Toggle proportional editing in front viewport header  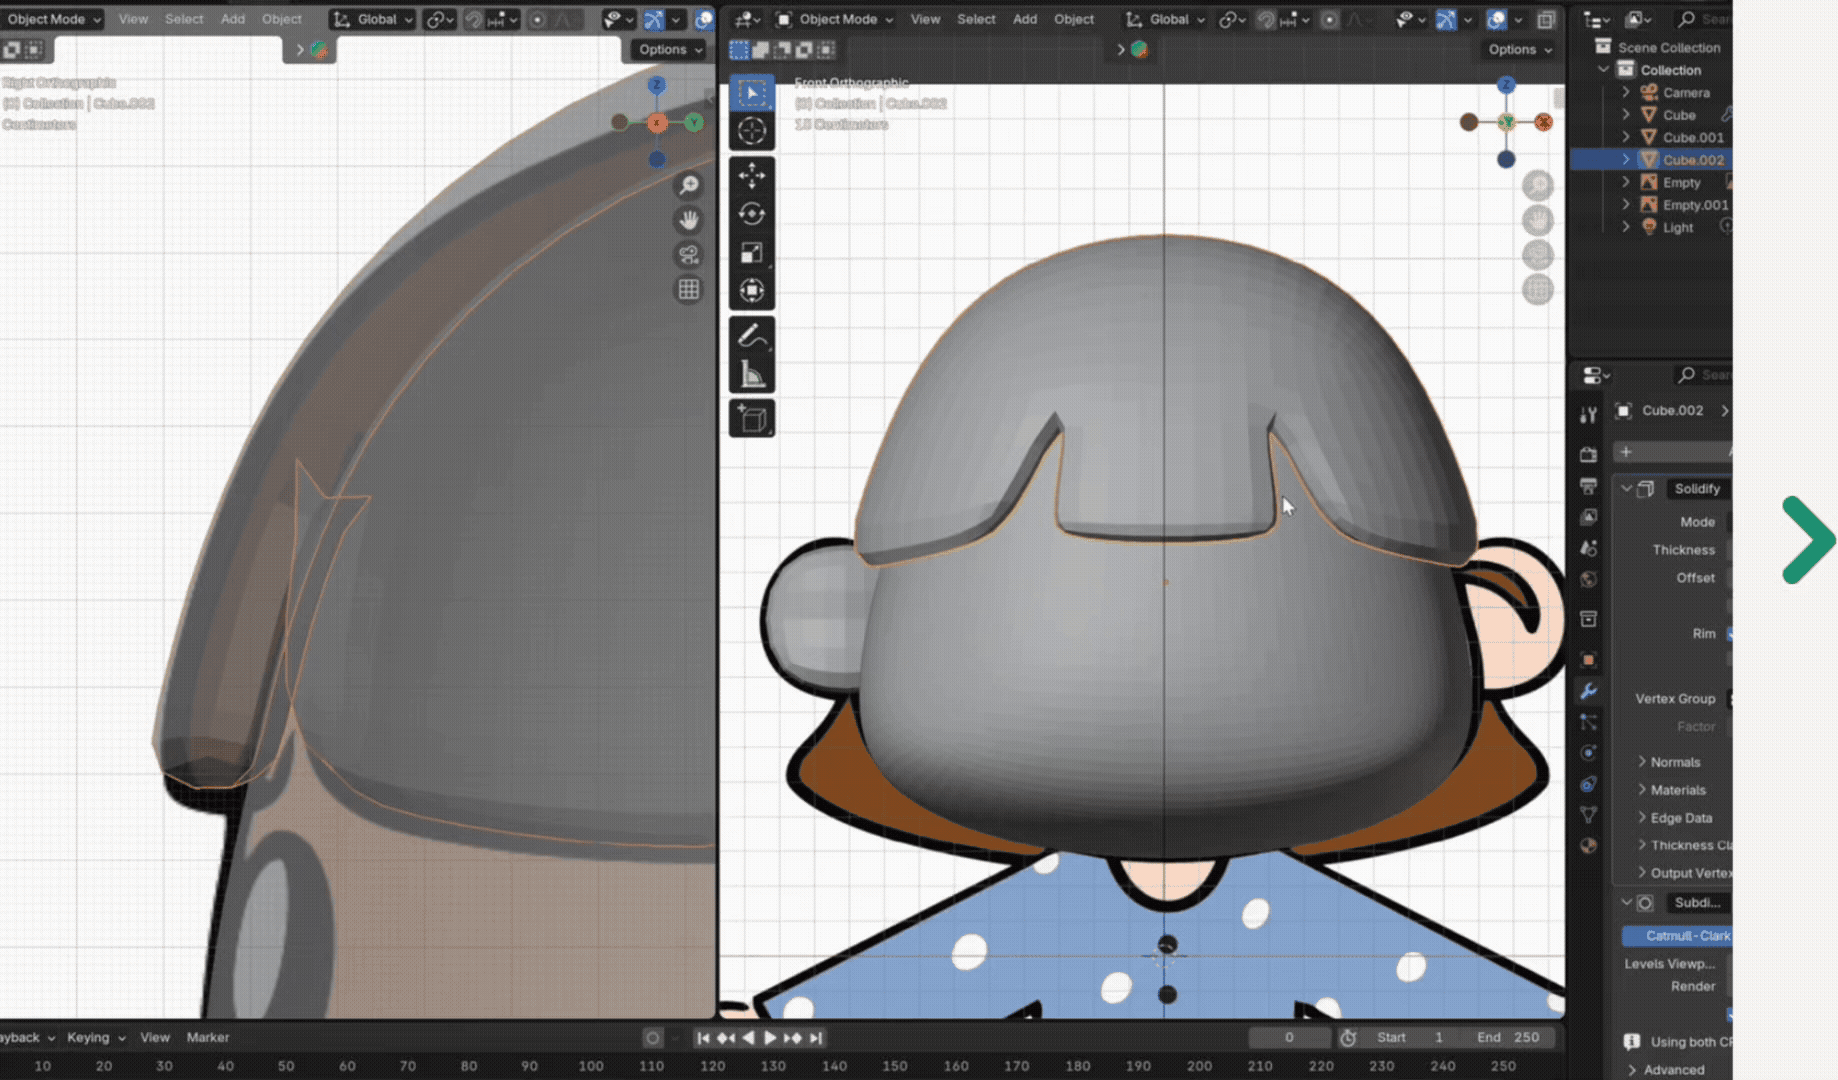[x=1329, y=19]
